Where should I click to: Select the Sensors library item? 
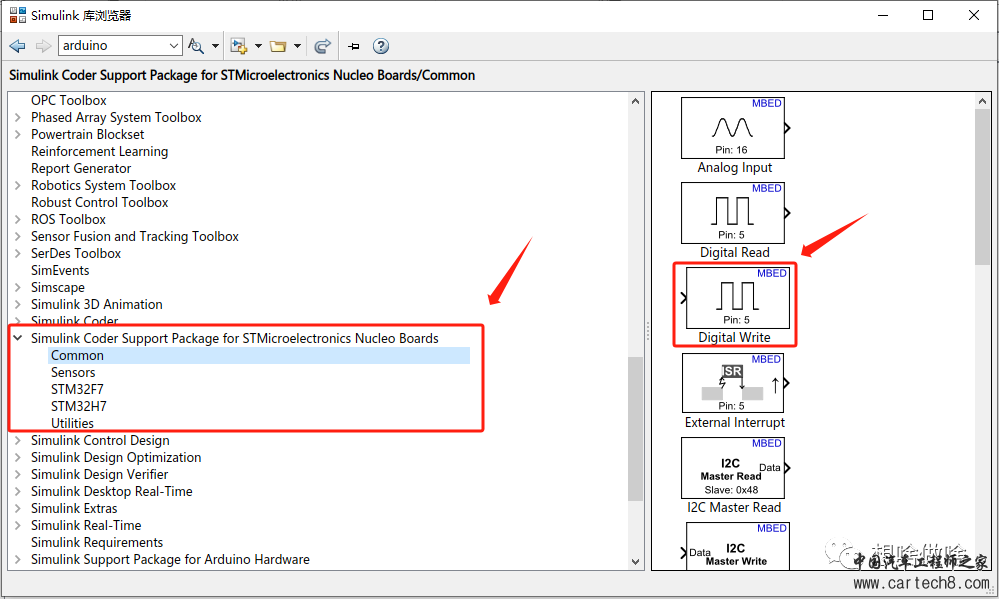(x=73, y=372)
